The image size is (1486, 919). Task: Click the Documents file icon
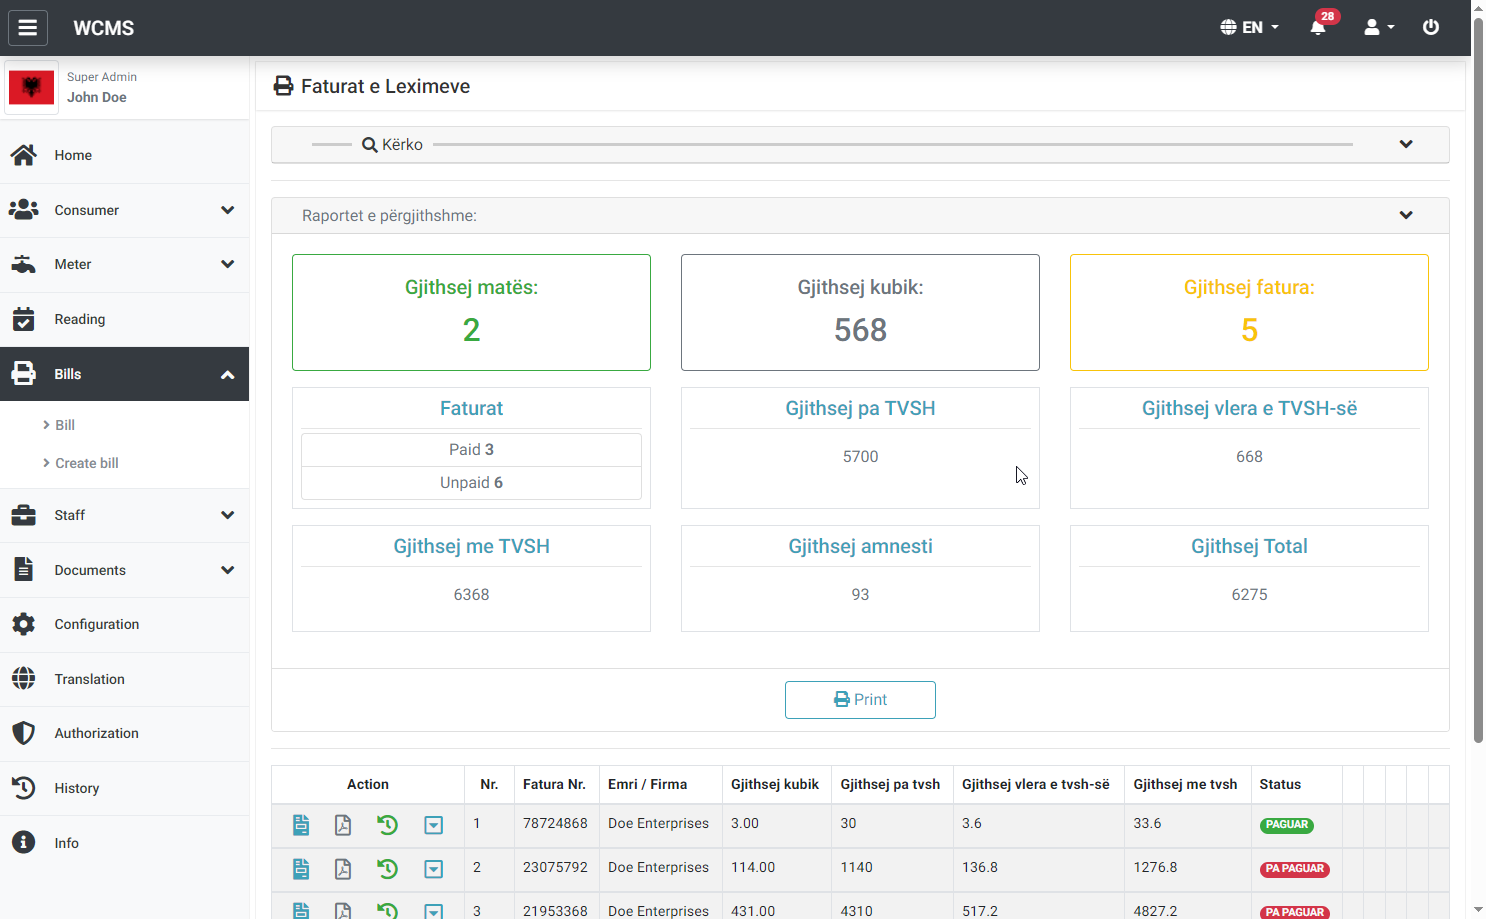coord(23,569)
